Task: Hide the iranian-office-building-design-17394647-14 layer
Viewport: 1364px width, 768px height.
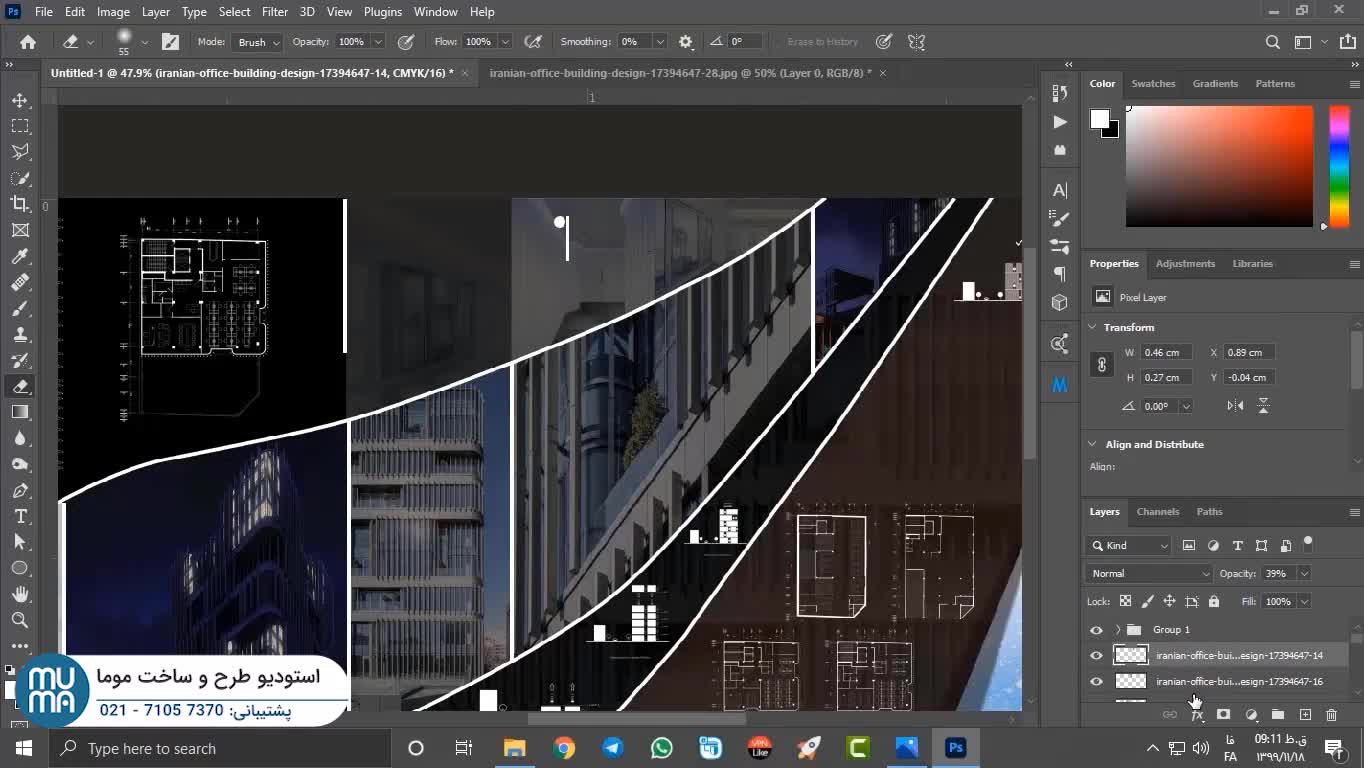Action: 1096,656
